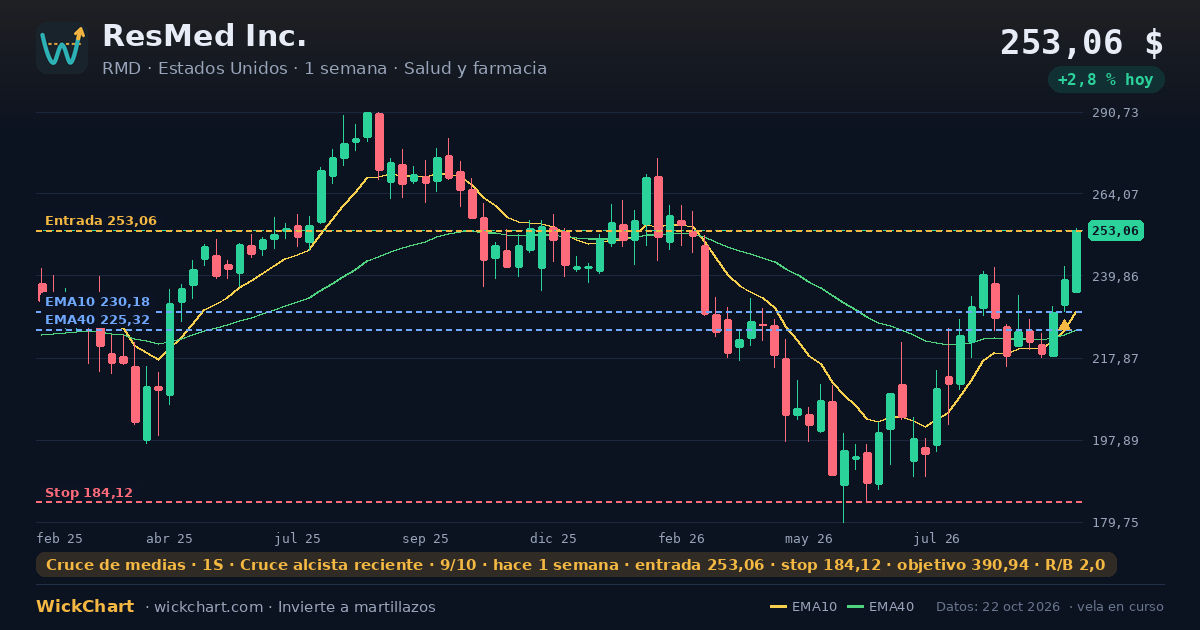Click the 290,73 price axis label
Screen dimensions: 1200x630
(1115, 113)
